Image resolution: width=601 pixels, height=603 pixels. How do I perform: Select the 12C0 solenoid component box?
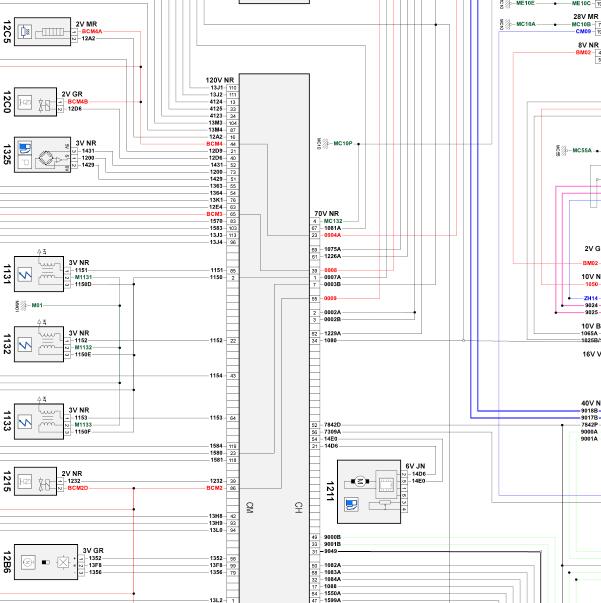click(35, 102)
